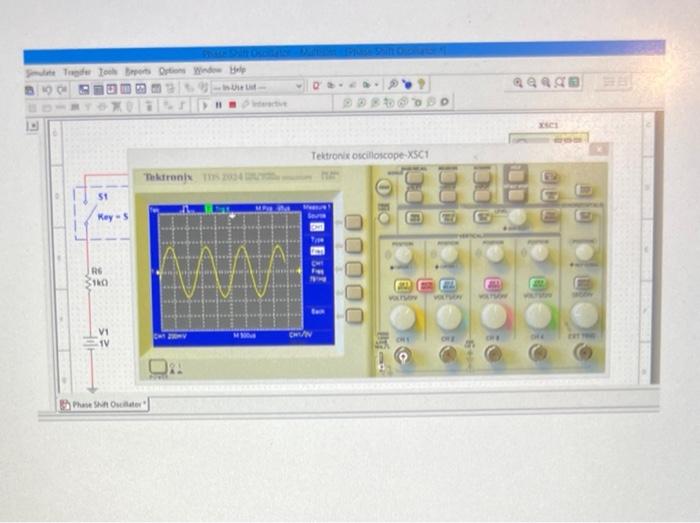The height and width of the screenshot is (523, 700).
Task: Click the CH1 vertical position knob
Action: [403, 255]
